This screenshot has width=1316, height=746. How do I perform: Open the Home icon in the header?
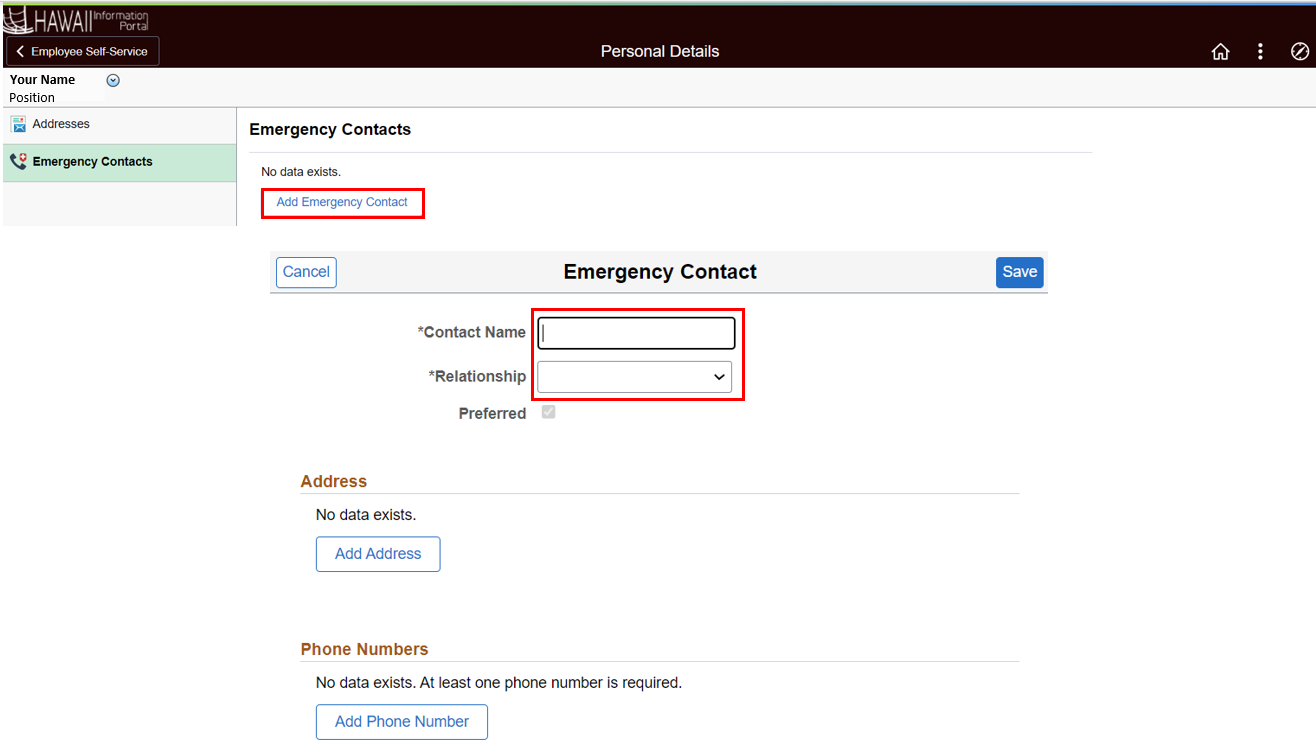coord(1220,51)
